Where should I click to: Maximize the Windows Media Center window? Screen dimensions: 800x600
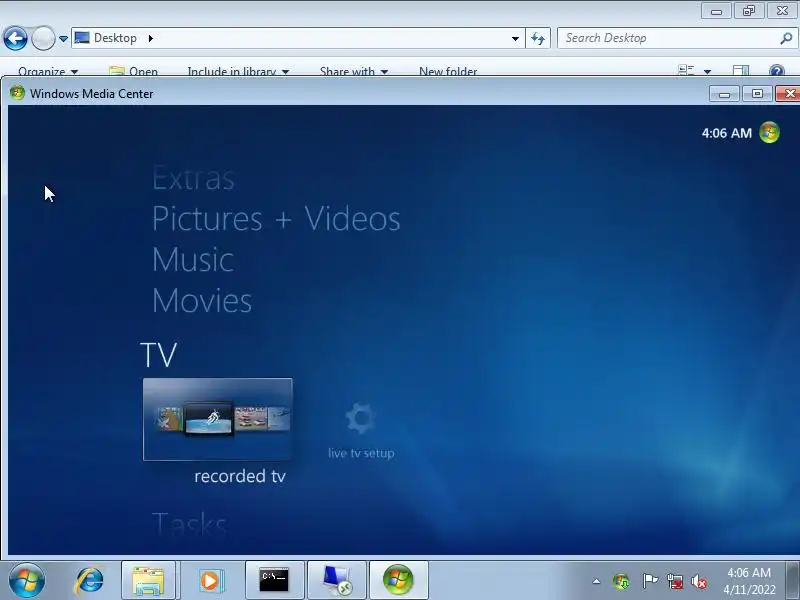(757, 94)
